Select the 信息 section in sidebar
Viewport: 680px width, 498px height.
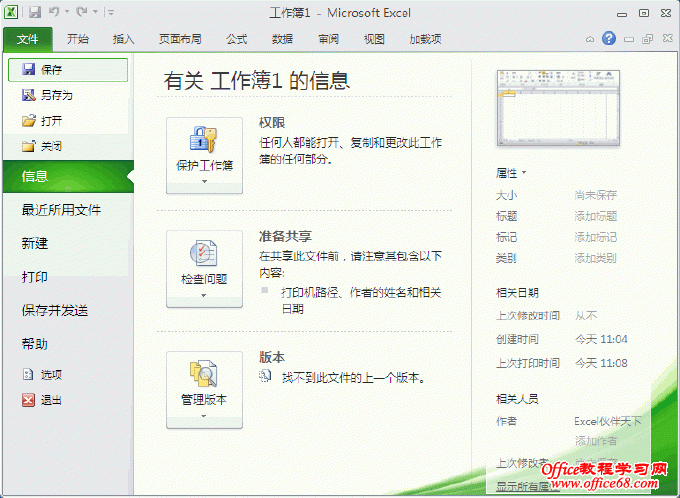tap(68, 177)
